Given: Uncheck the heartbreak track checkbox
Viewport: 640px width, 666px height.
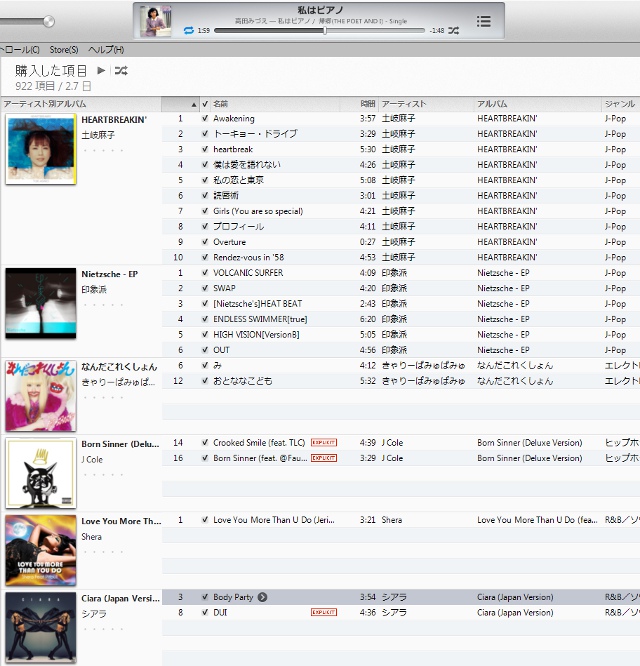Looking at the screenshot, I should (205, 149).
